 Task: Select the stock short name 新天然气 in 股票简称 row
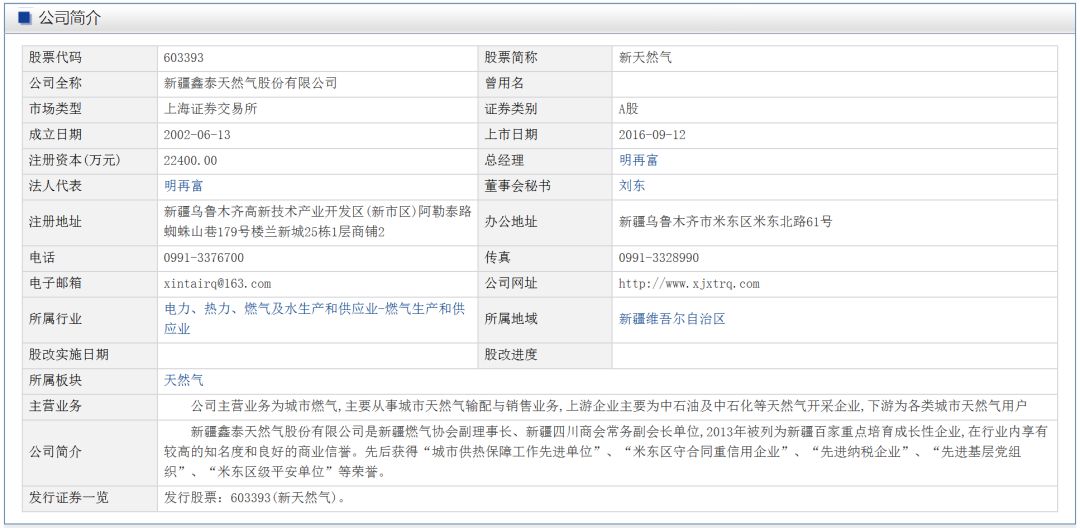pyautogui.click(x=645, y=58)
